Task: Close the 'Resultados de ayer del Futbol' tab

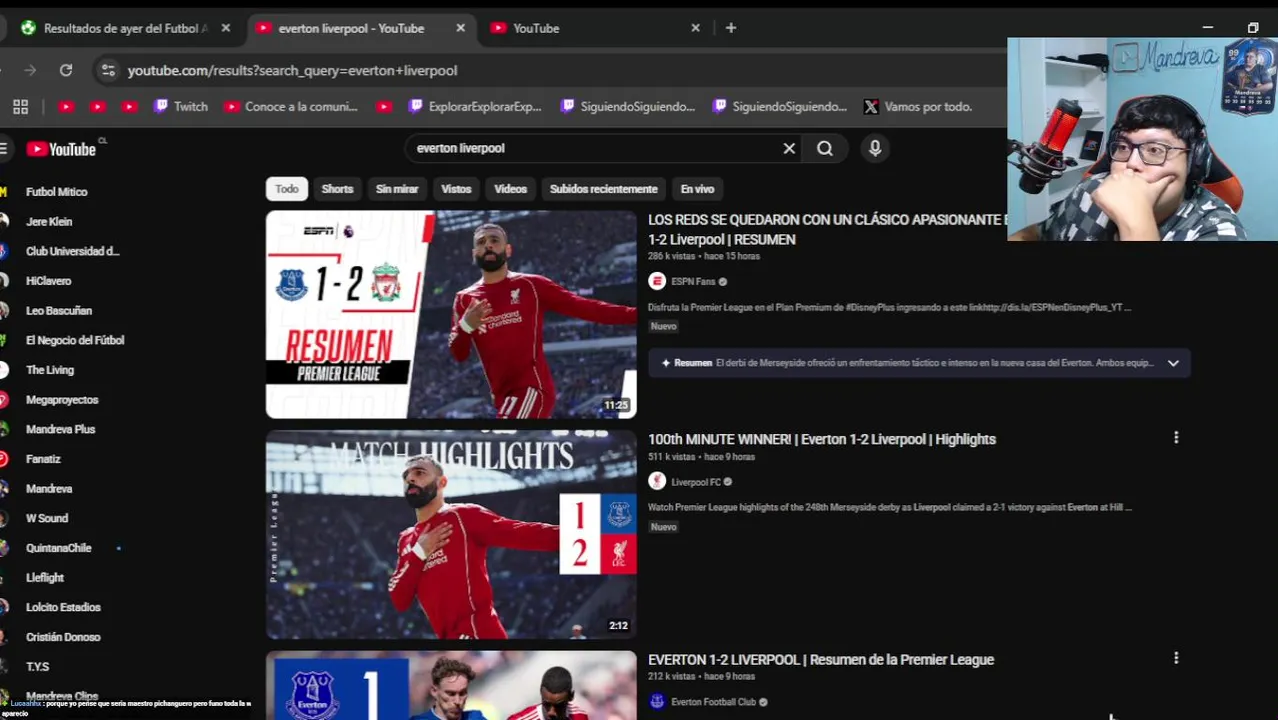Action: click(225, 28)
